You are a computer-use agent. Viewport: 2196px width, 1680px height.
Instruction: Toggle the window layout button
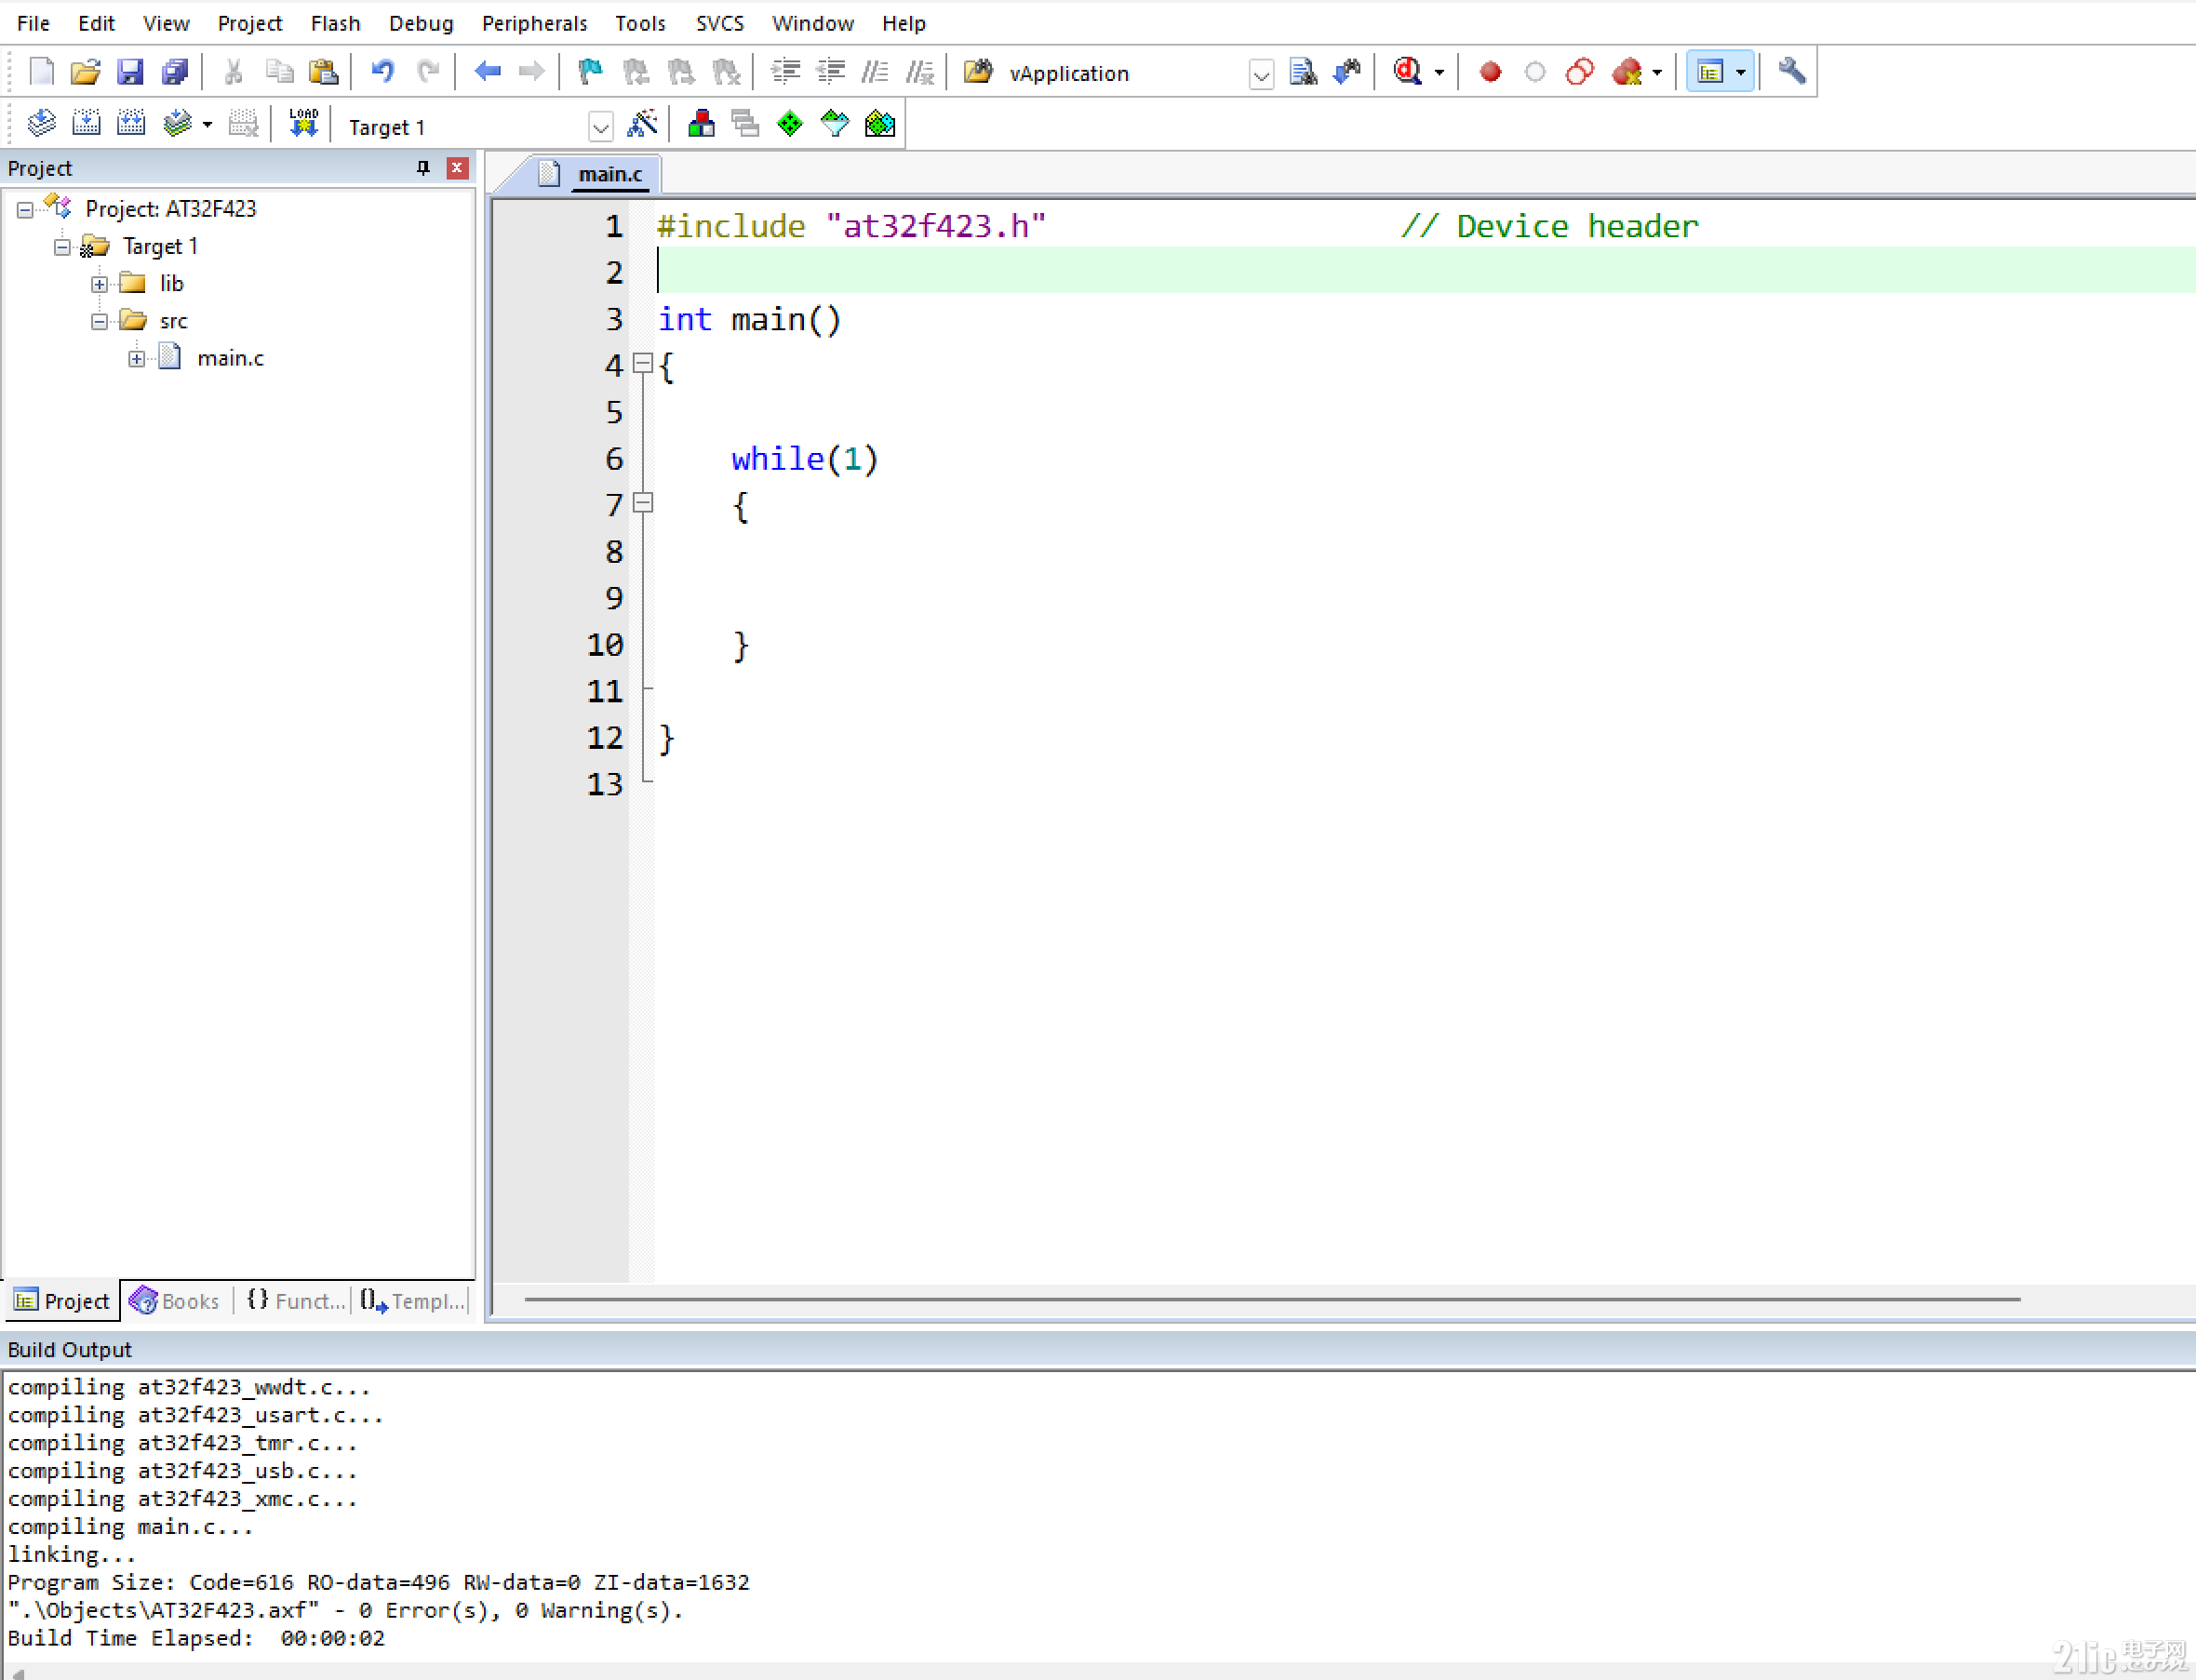coord(1710,72)
